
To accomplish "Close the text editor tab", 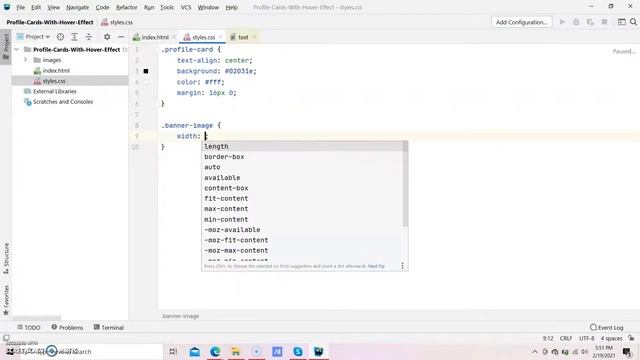I will [x=254, y=37].
